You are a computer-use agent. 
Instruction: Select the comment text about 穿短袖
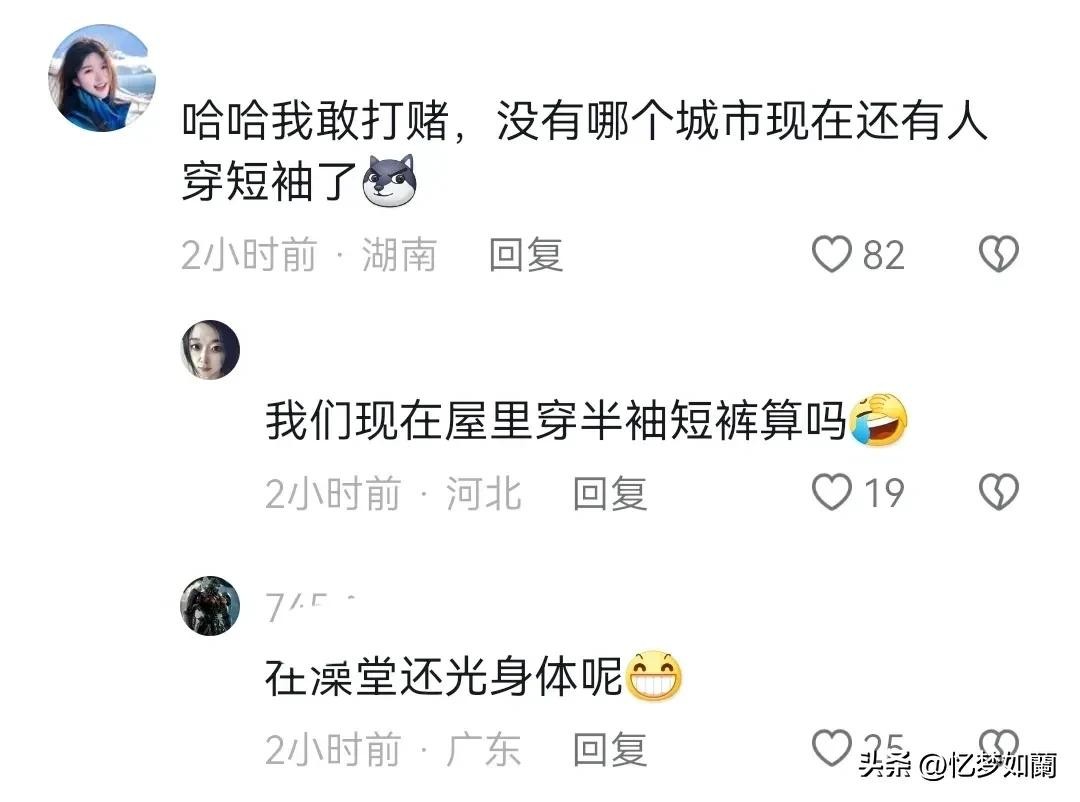[584, 150]
